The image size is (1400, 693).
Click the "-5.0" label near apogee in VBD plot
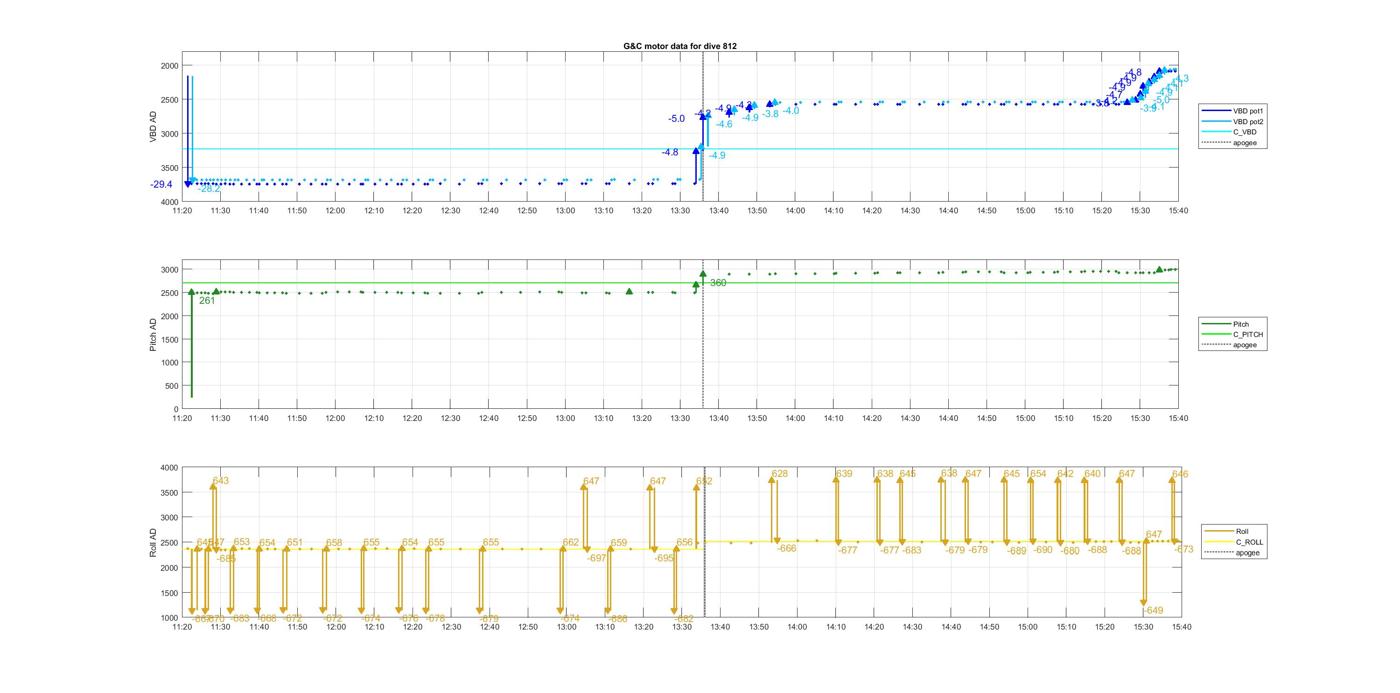[x=677, y=118]
